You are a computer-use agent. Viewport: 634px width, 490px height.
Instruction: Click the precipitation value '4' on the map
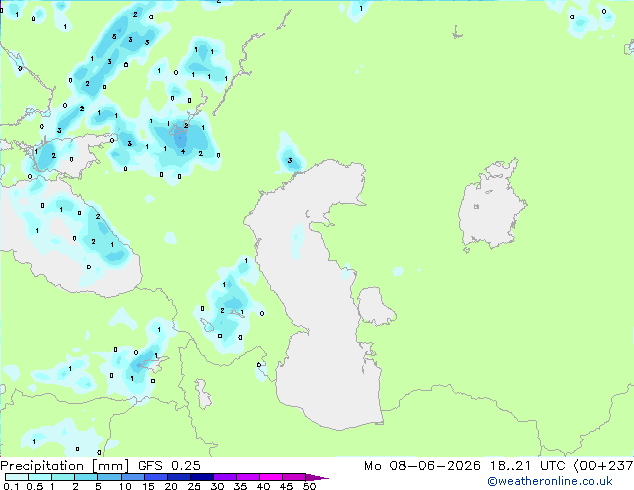point(183,152)
